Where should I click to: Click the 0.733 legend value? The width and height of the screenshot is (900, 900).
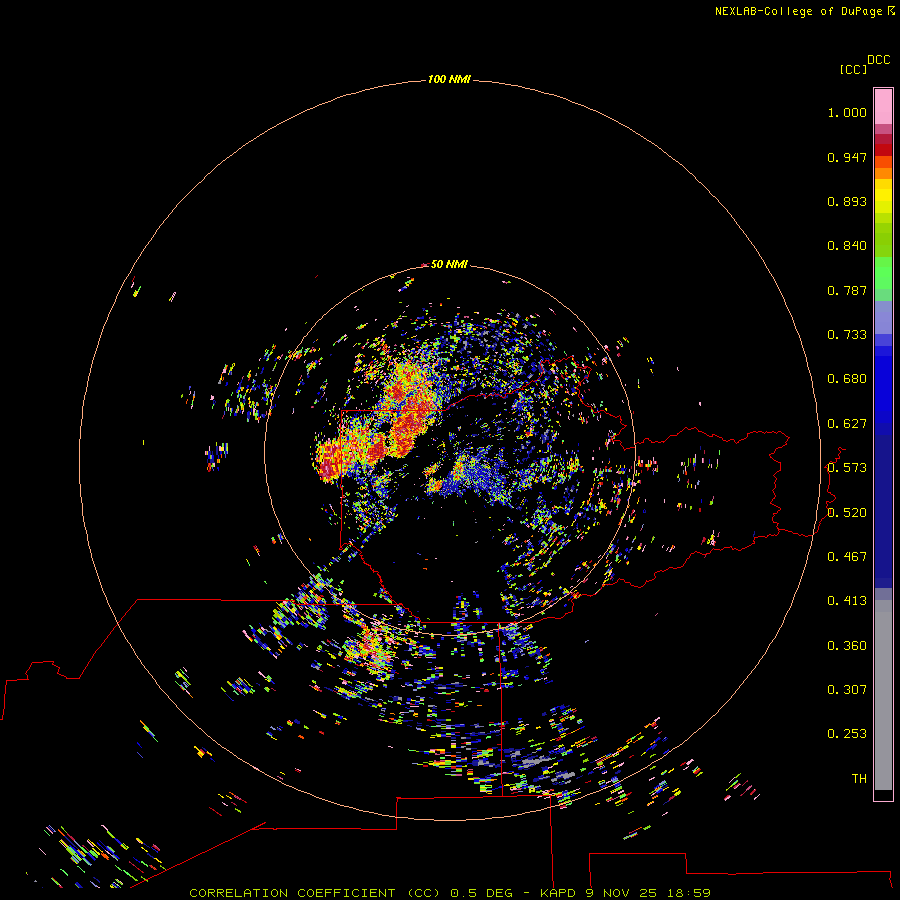847,335
